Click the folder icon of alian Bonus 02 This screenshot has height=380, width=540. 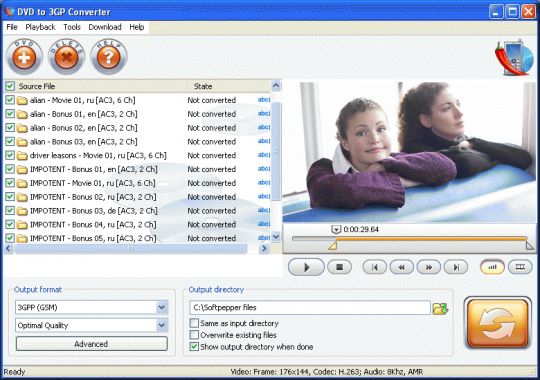(22, 128)
